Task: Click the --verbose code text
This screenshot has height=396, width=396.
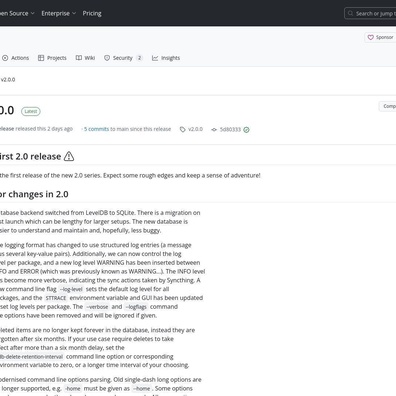Action: (97, 307)
